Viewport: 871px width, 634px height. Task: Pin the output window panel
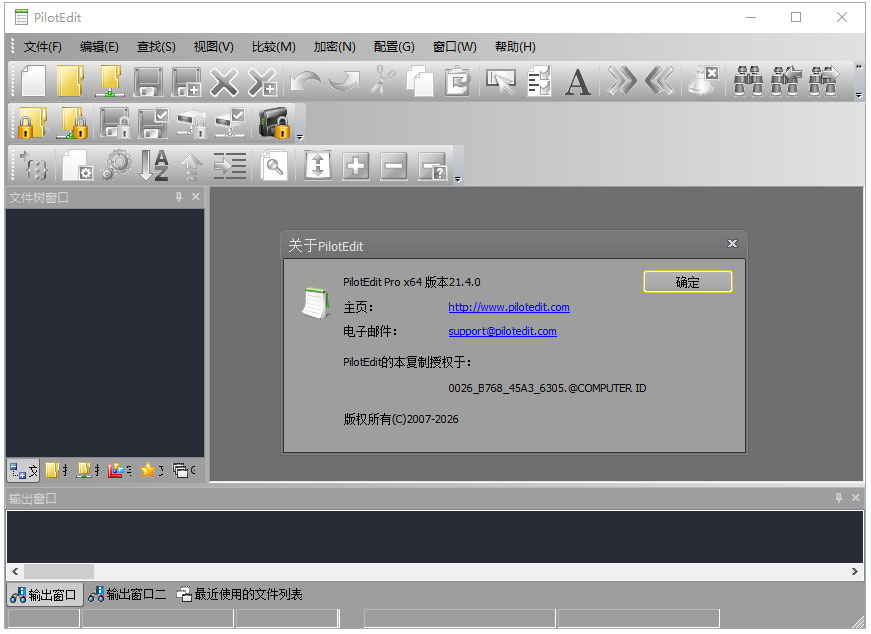tap(839, 498)
